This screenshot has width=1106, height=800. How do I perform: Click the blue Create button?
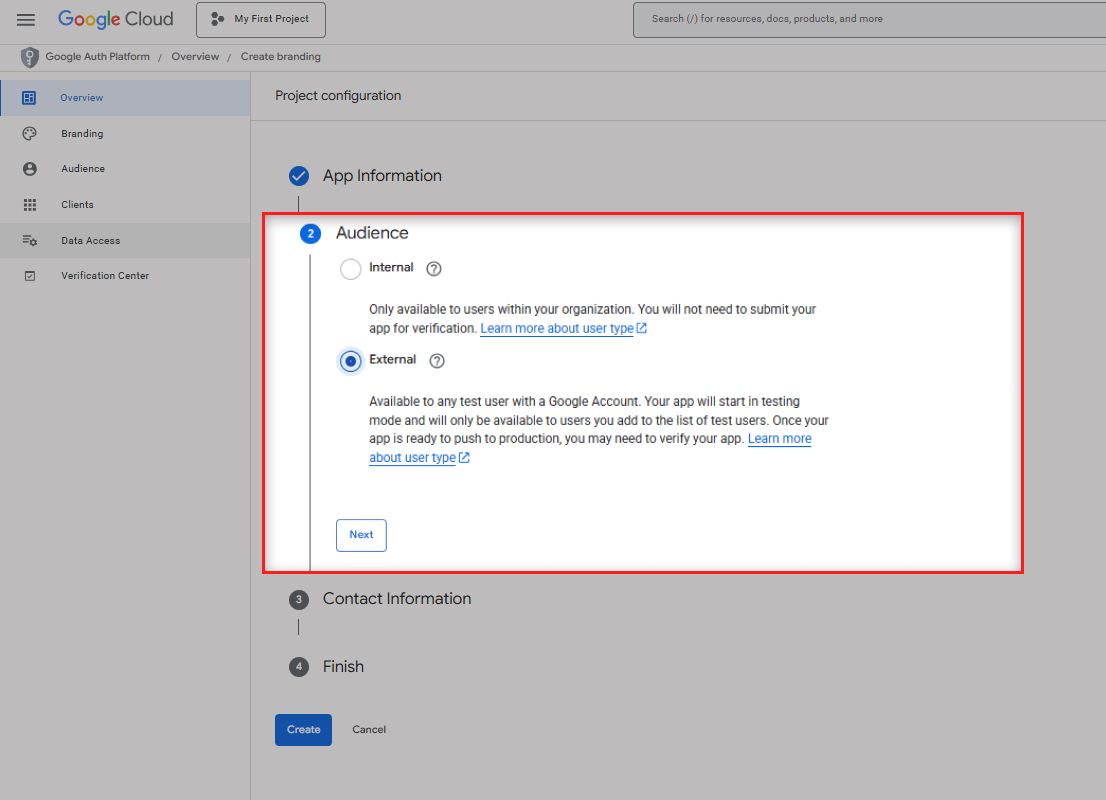(303, 730)
